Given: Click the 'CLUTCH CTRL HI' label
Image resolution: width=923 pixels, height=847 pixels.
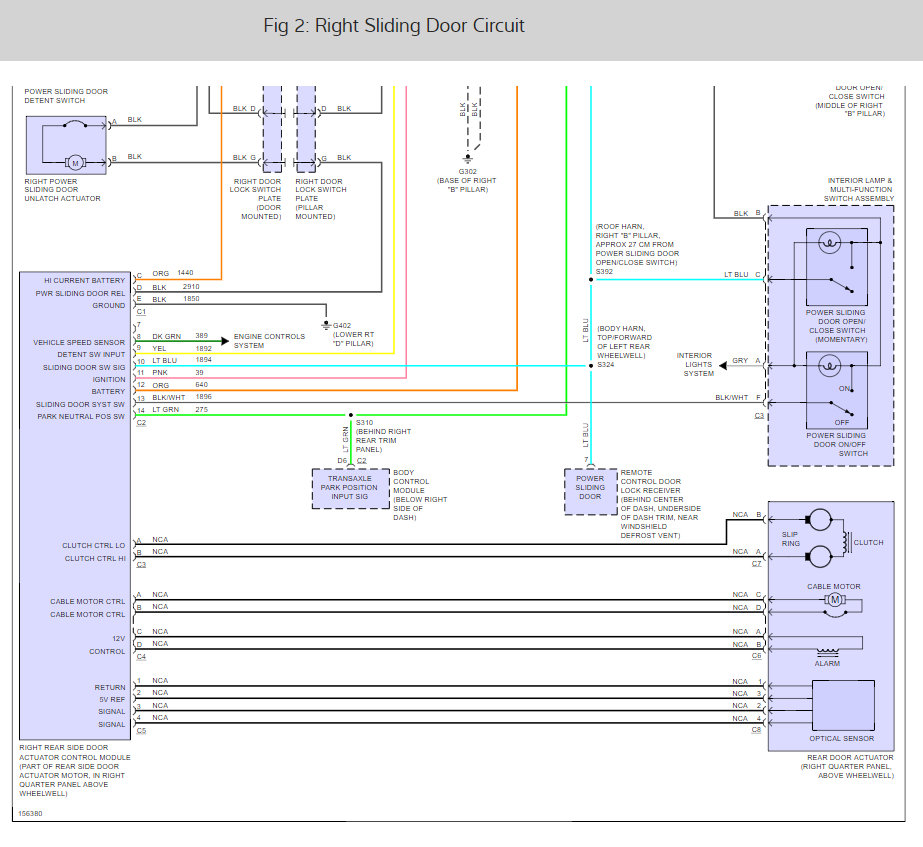Looking at the screenshot, I should 95,559.
